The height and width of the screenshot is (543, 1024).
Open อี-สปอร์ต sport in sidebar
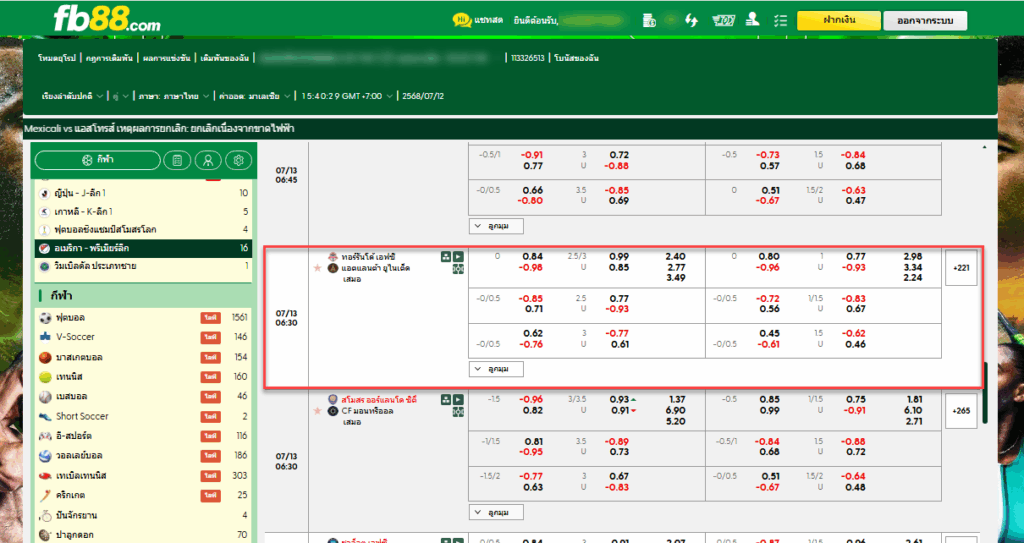click(144, 436)
